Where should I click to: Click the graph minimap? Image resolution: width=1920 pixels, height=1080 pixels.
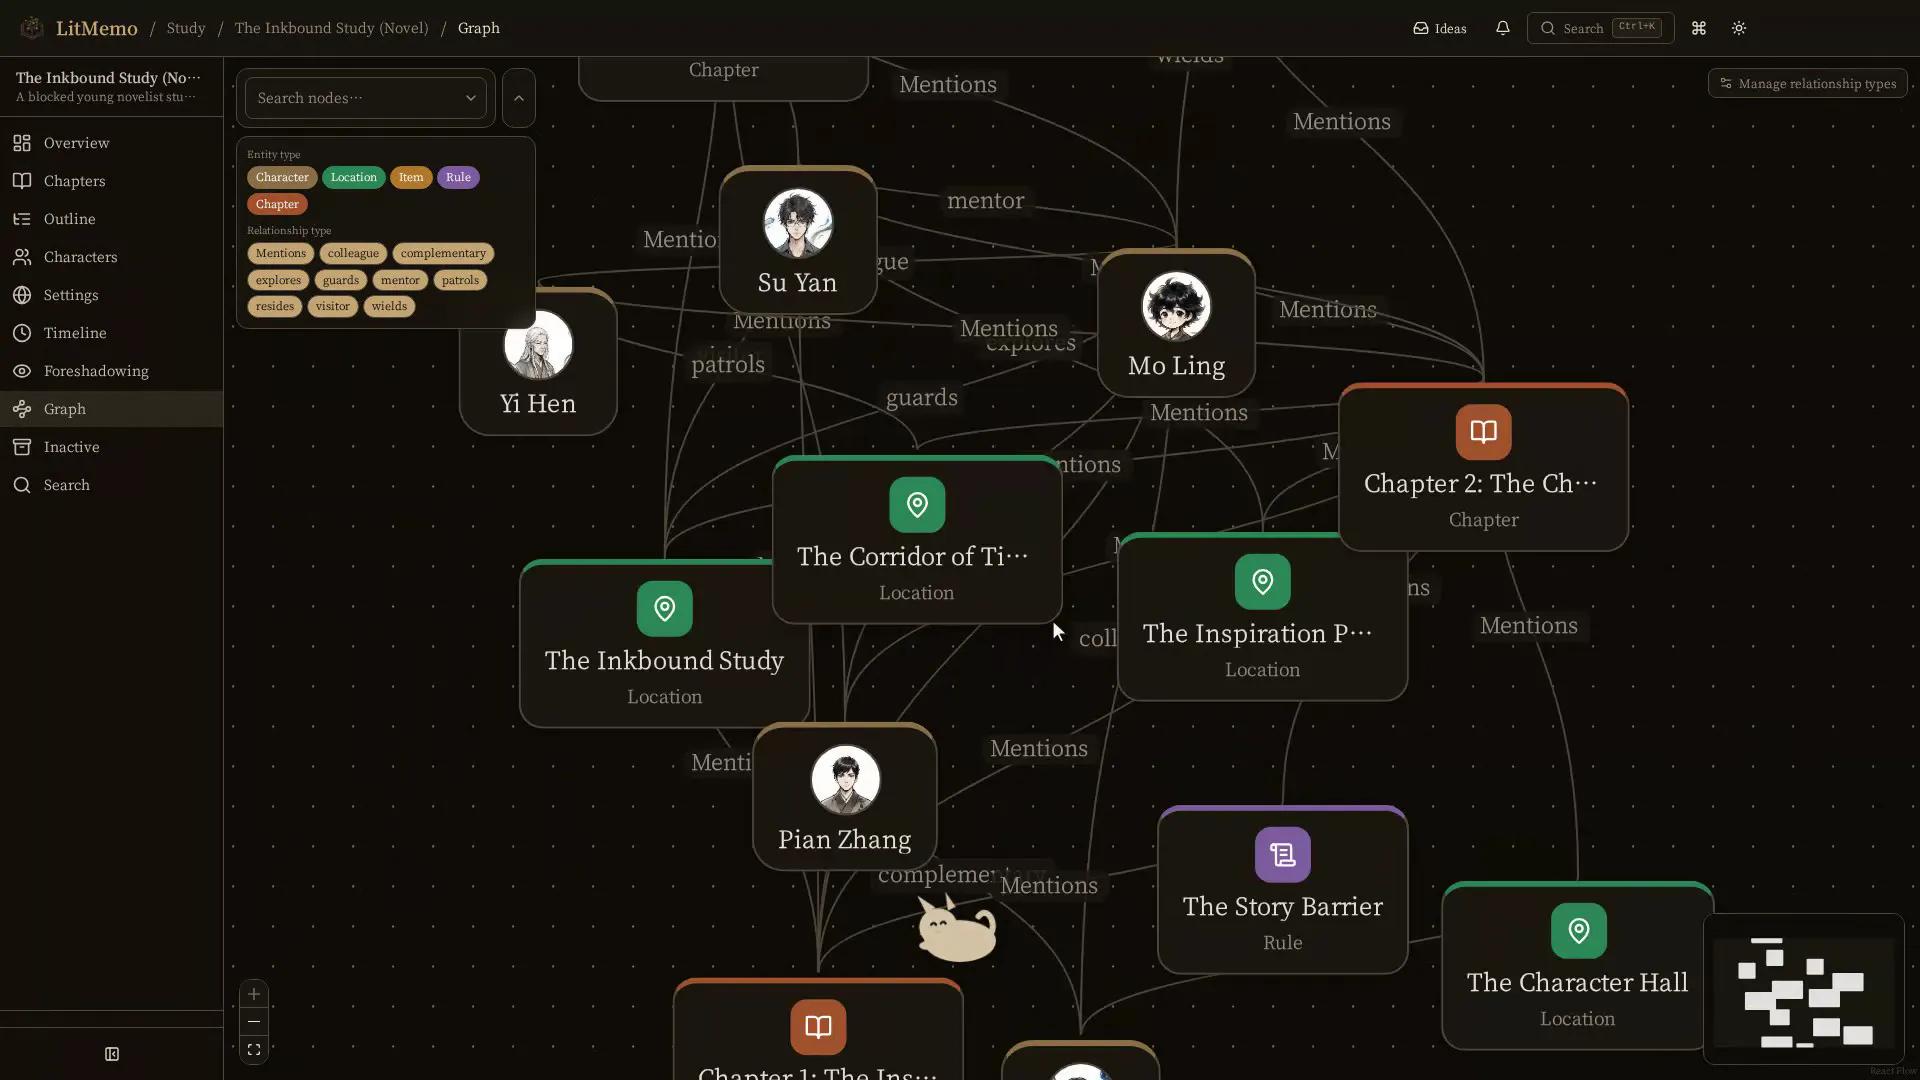1803,989
